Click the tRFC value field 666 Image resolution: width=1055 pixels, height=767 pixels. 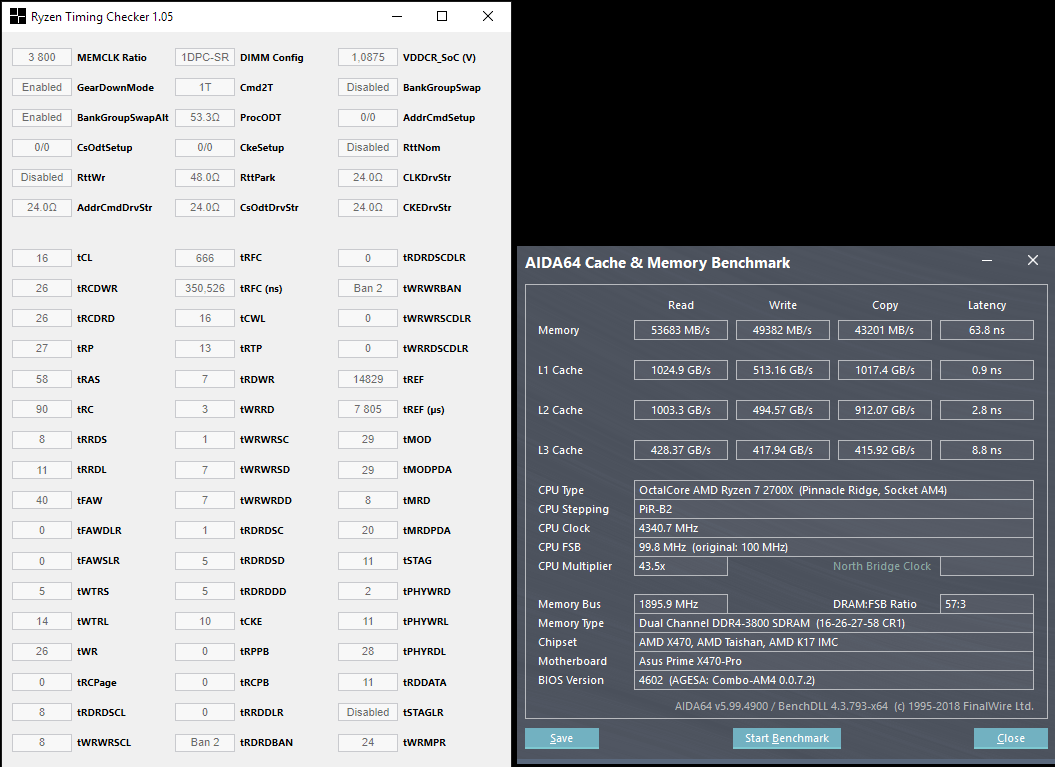pyautogui.click(x=205, y=258)
